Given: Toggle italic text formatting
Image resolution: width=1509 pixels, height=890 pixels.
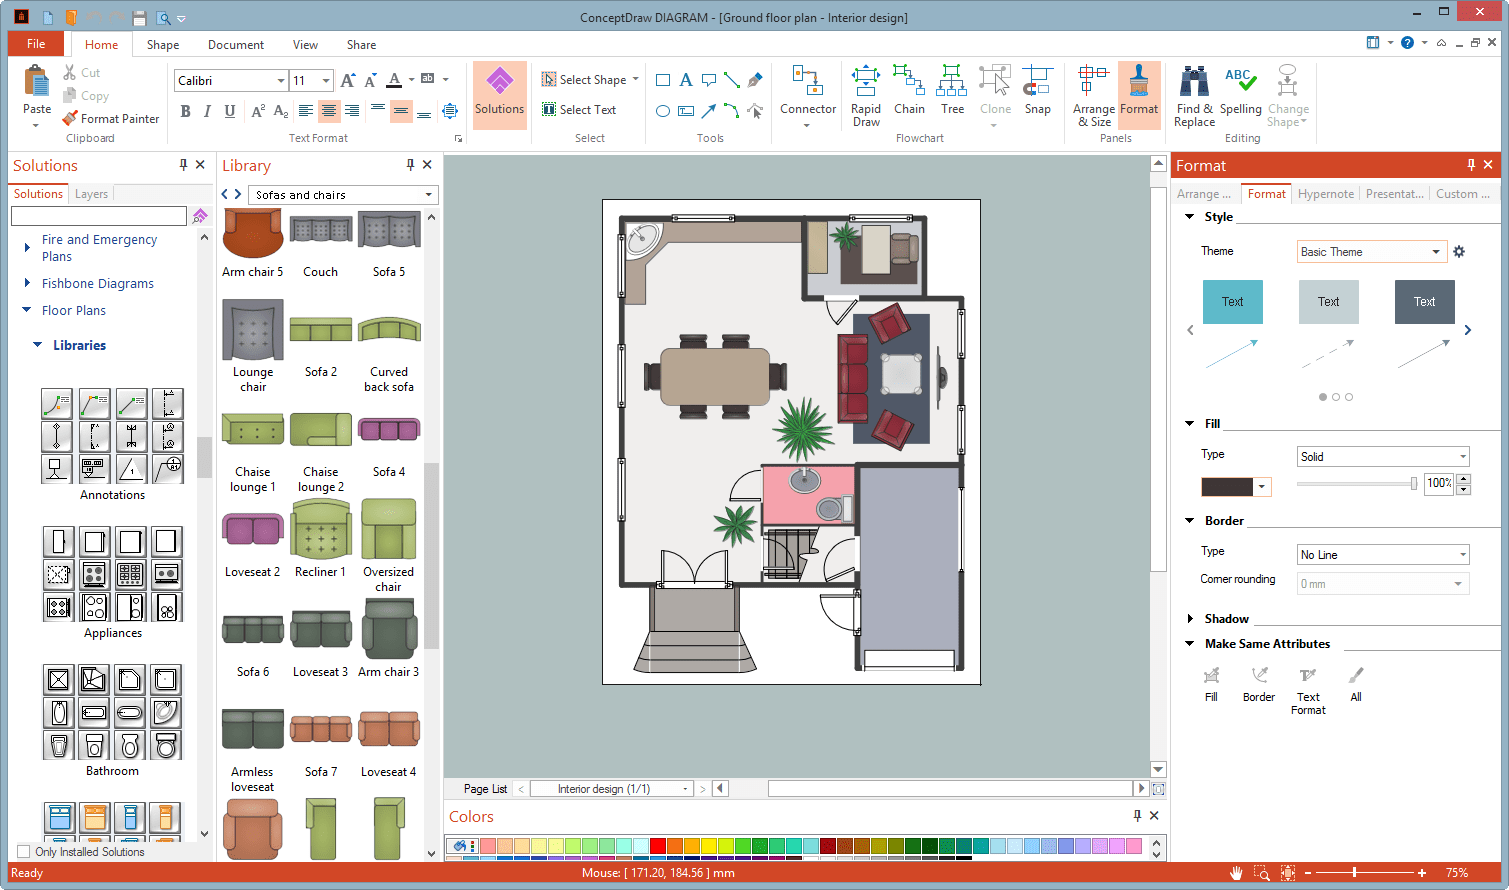Looking at the screenshot, I should point(207,111).
